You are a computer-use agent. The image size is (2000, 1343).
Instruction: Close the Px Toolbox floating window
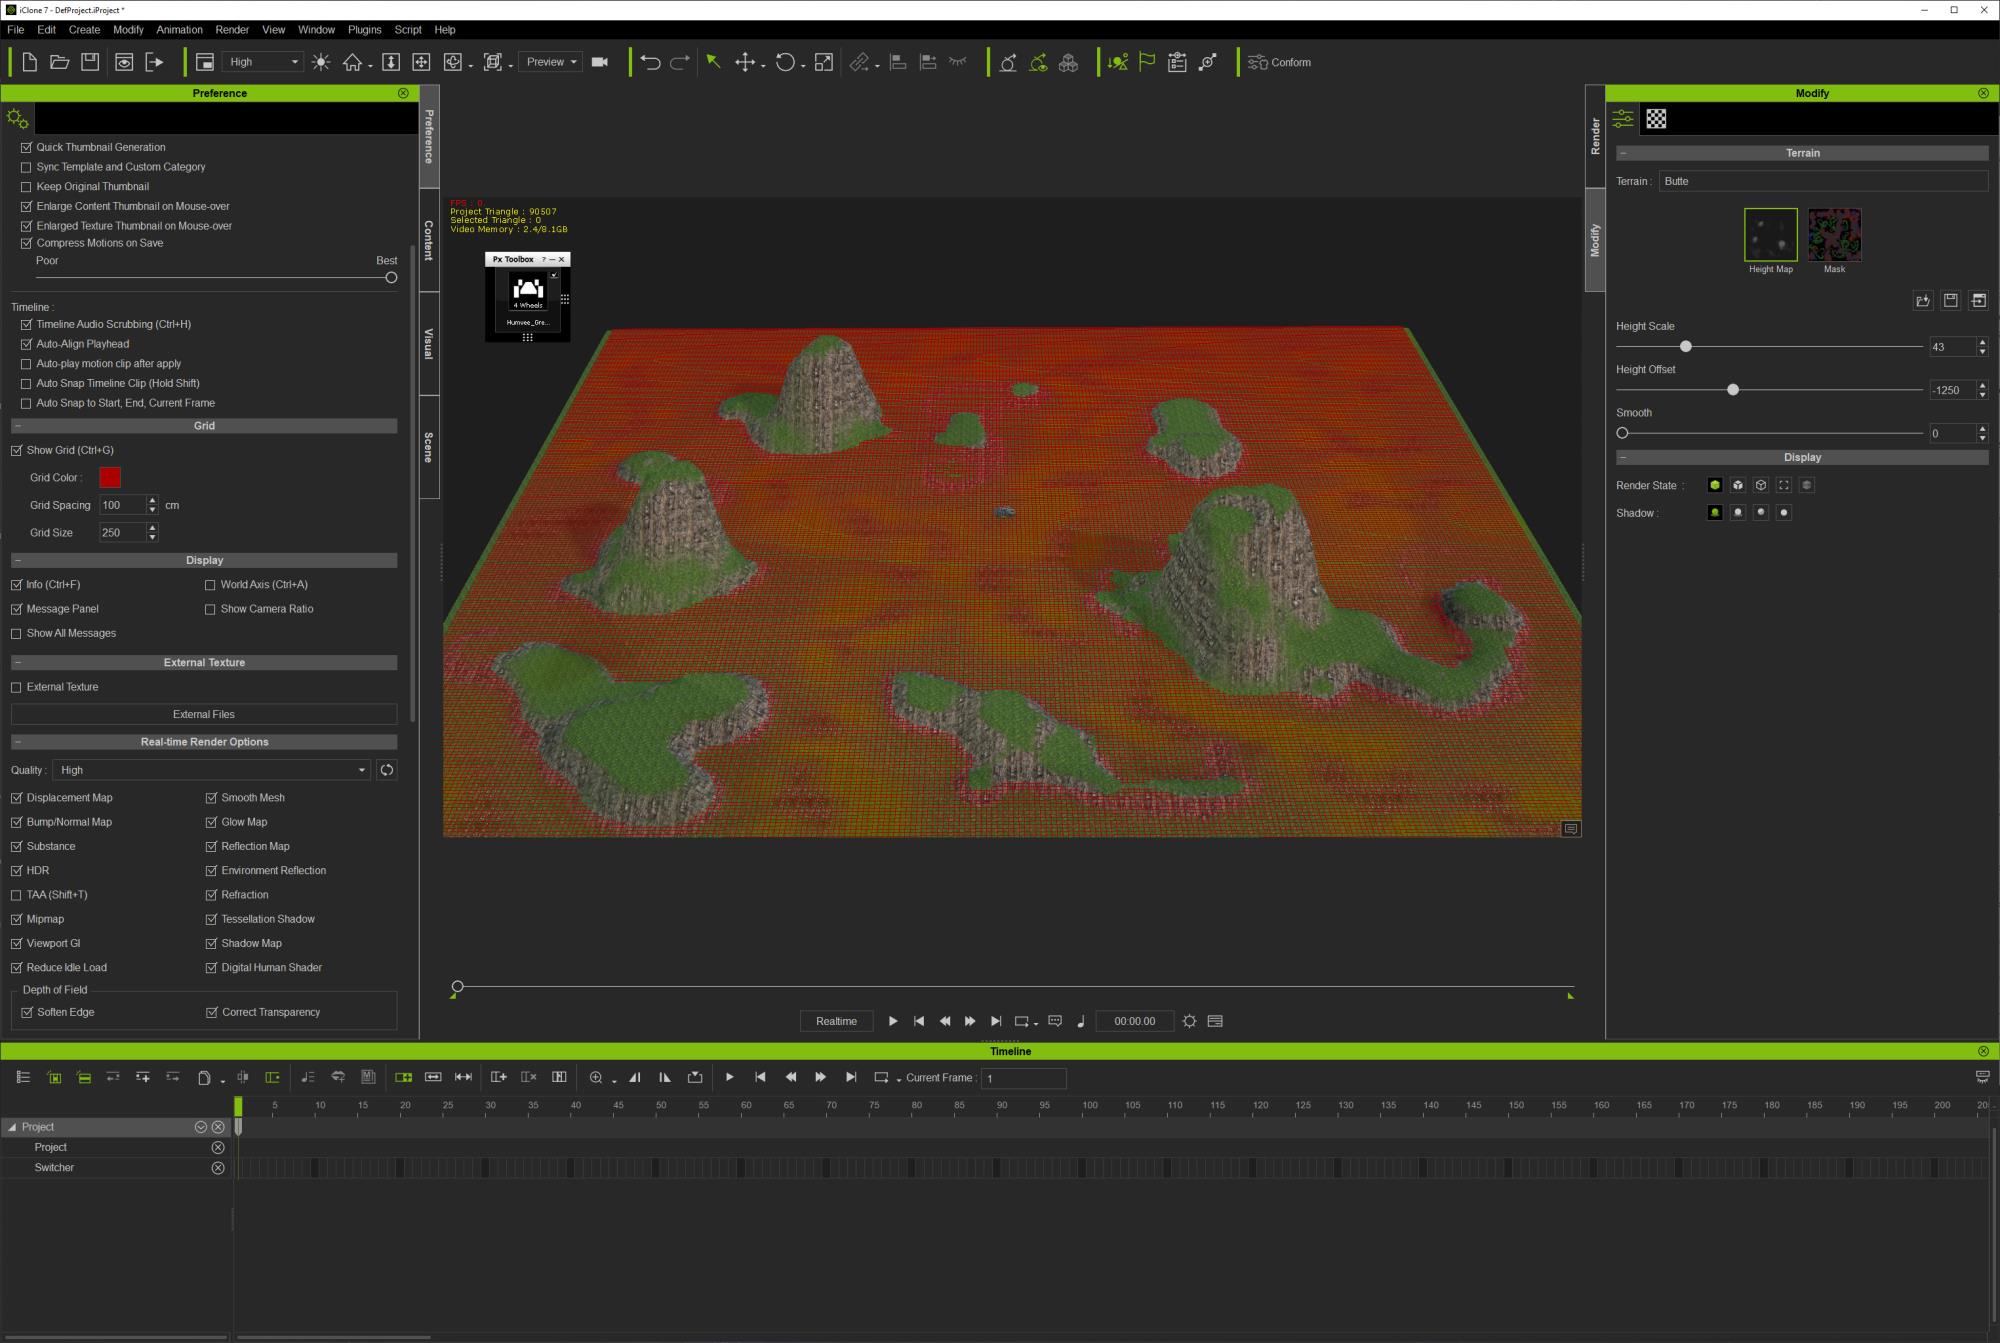(x=562, y=259)
